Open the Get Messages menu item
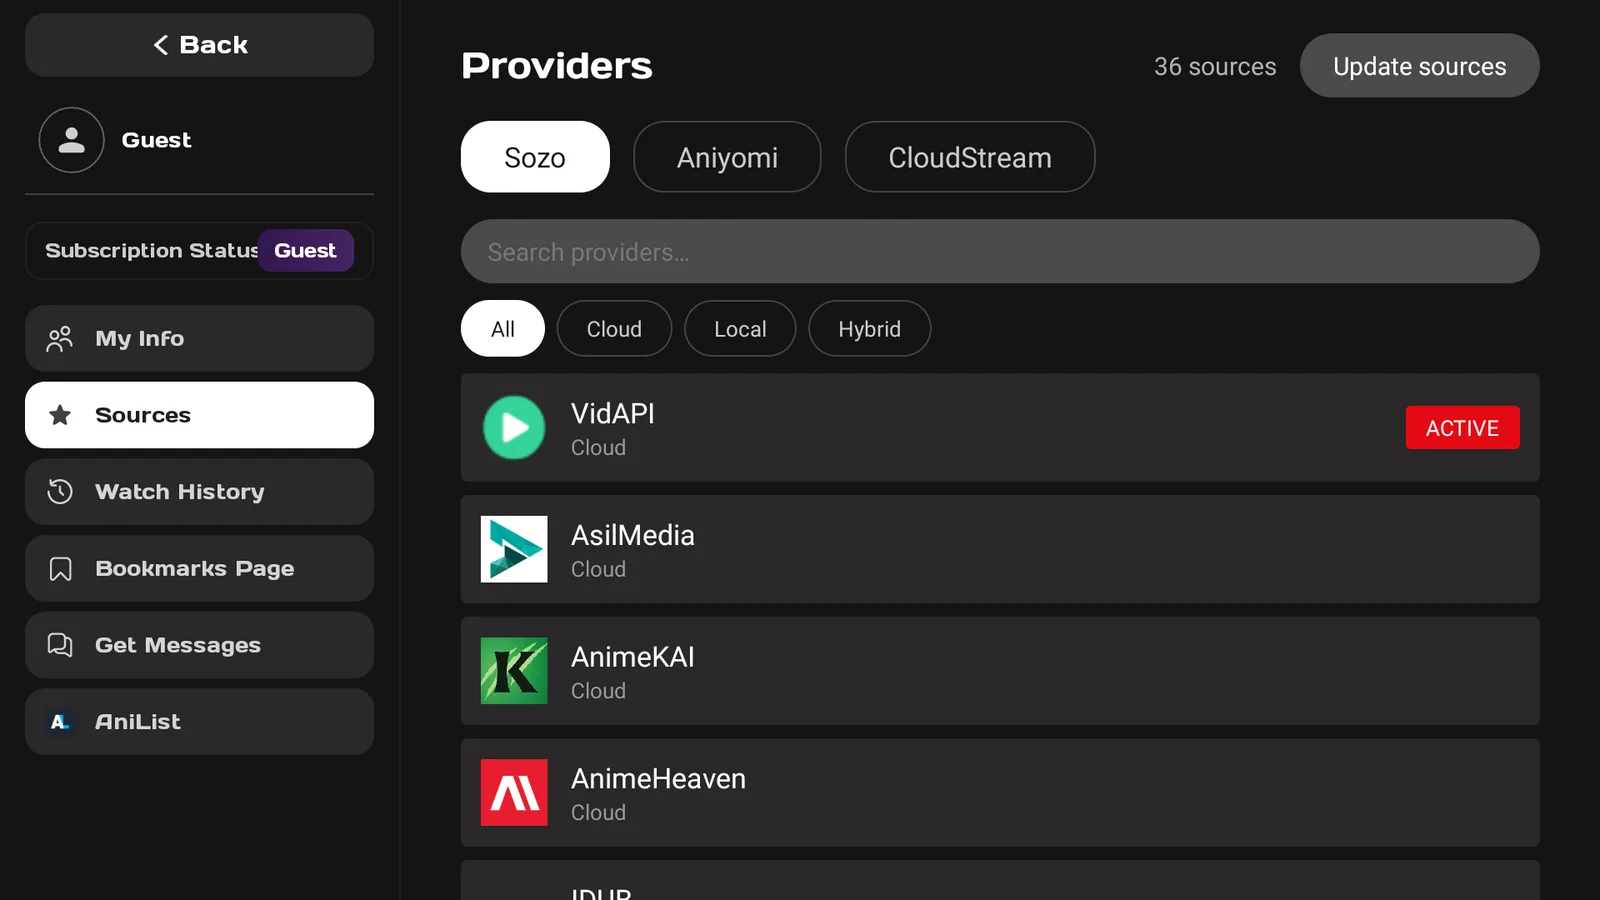 pos(199,645)
